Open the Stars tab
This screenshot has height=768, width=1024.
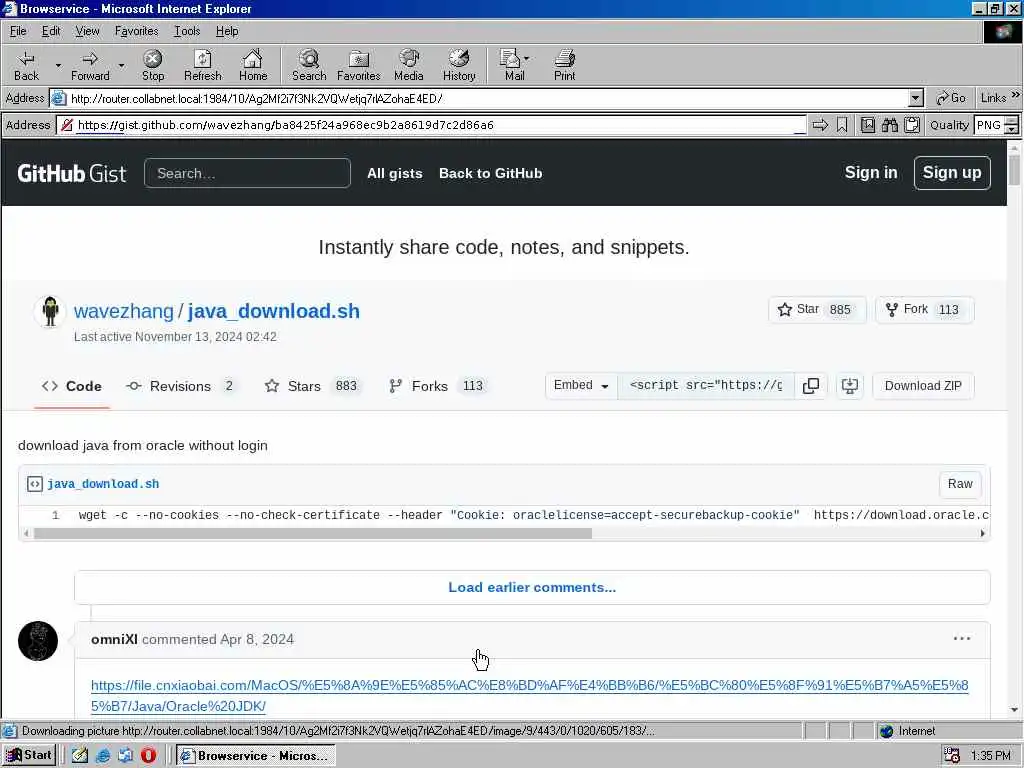pos(312,386)
